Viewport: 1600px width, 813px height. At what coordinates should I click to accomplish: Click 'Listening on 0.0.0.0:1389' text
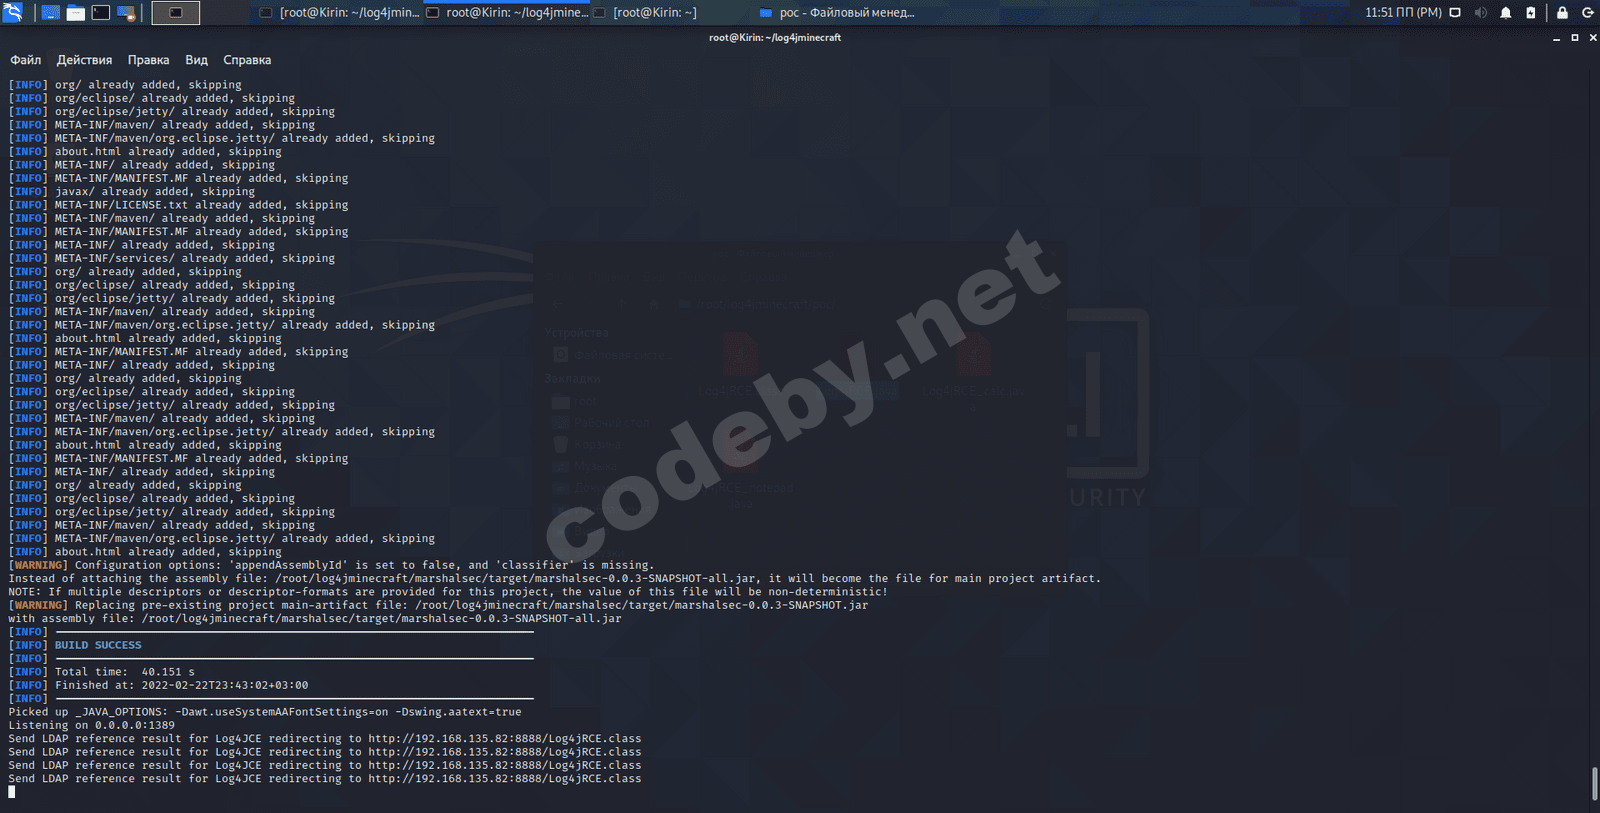(x=92, y=725)
